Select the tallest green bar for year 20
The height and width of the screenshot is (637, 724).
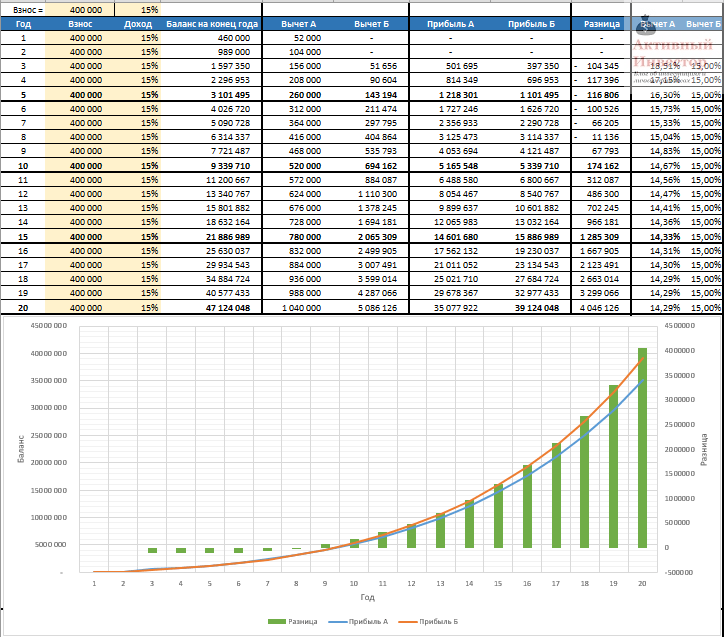(x=642, y=448)
